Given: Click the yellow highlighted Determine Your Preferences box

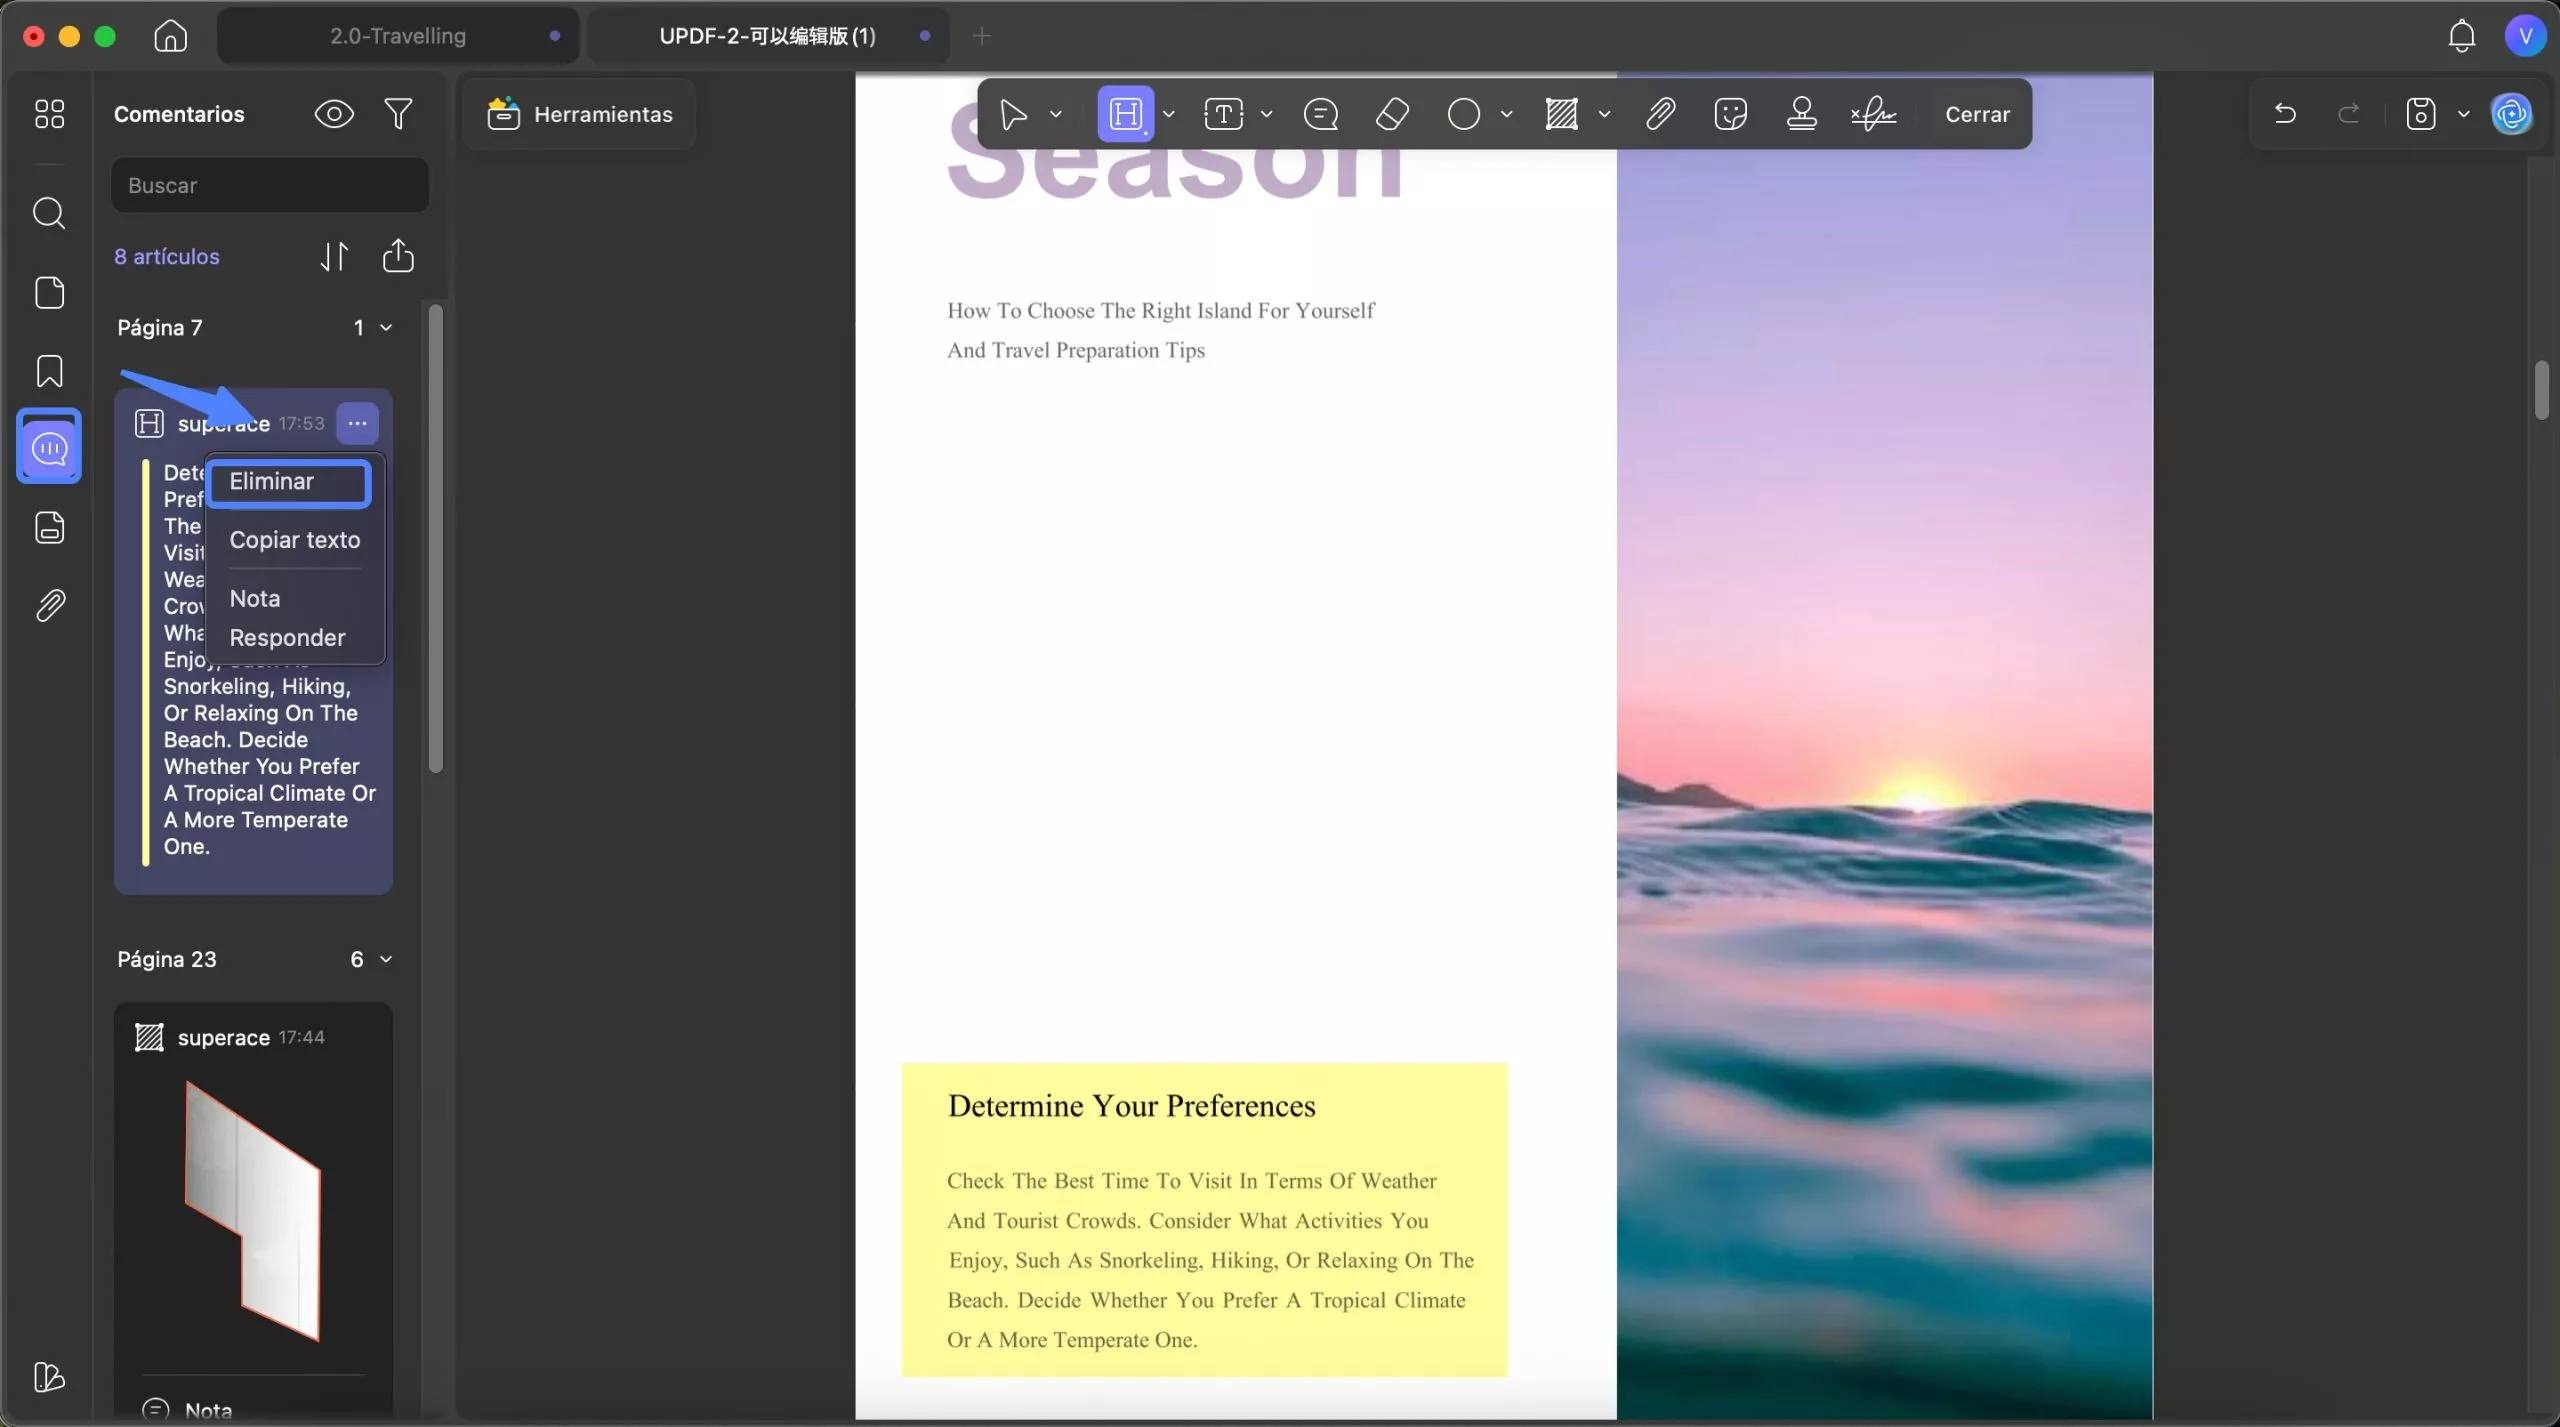Looking at the screenshot, I should pos(1204,1220).
